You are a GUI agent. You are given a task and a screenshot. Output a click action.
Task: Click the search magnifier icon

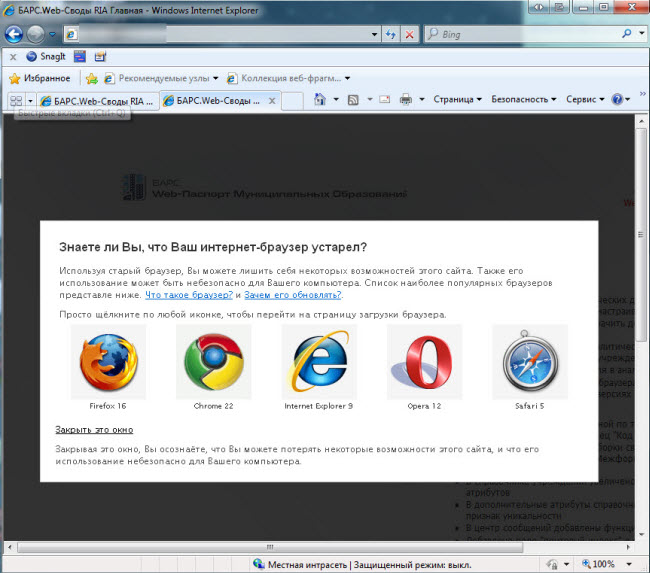pos(627,34)
